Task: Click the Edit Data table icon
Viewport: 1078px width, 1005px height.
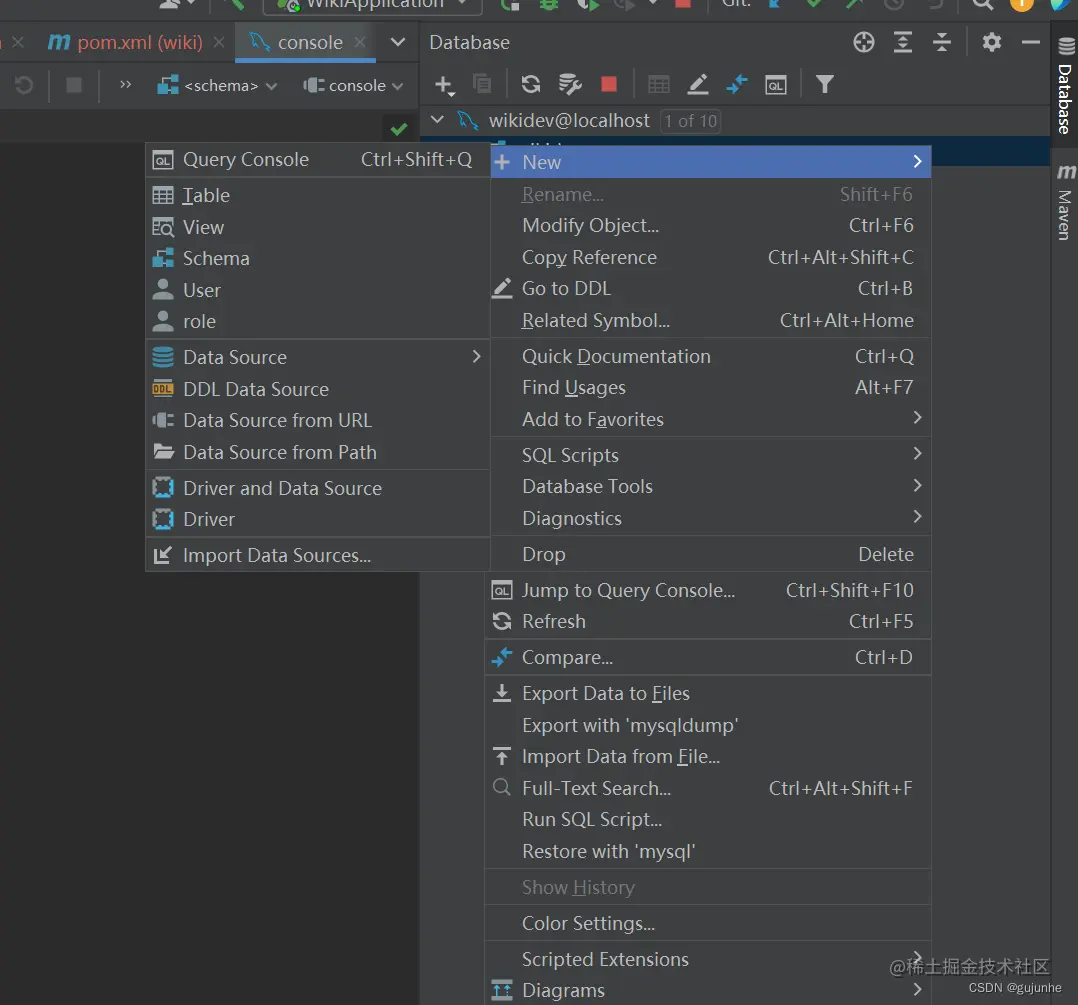Action: coord(659,84)
